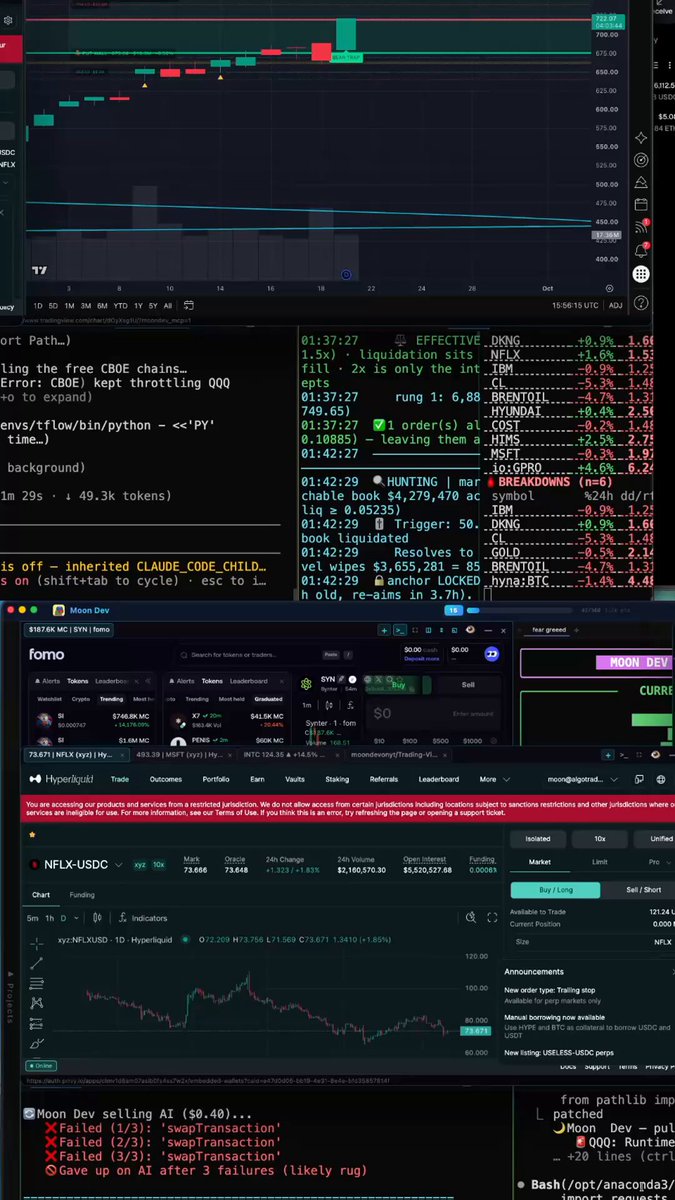Open the Support link in Hyperliquid footer

click(597, 1067)
